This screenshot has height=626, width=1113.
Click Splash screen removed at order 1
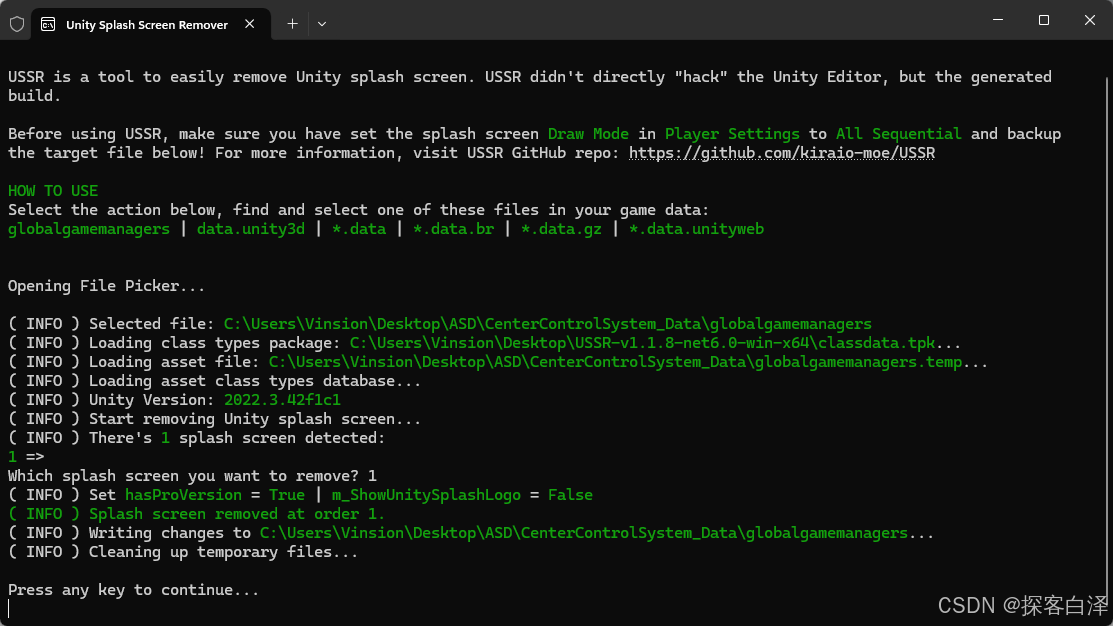pyautogui.click(x=197, y=514)
